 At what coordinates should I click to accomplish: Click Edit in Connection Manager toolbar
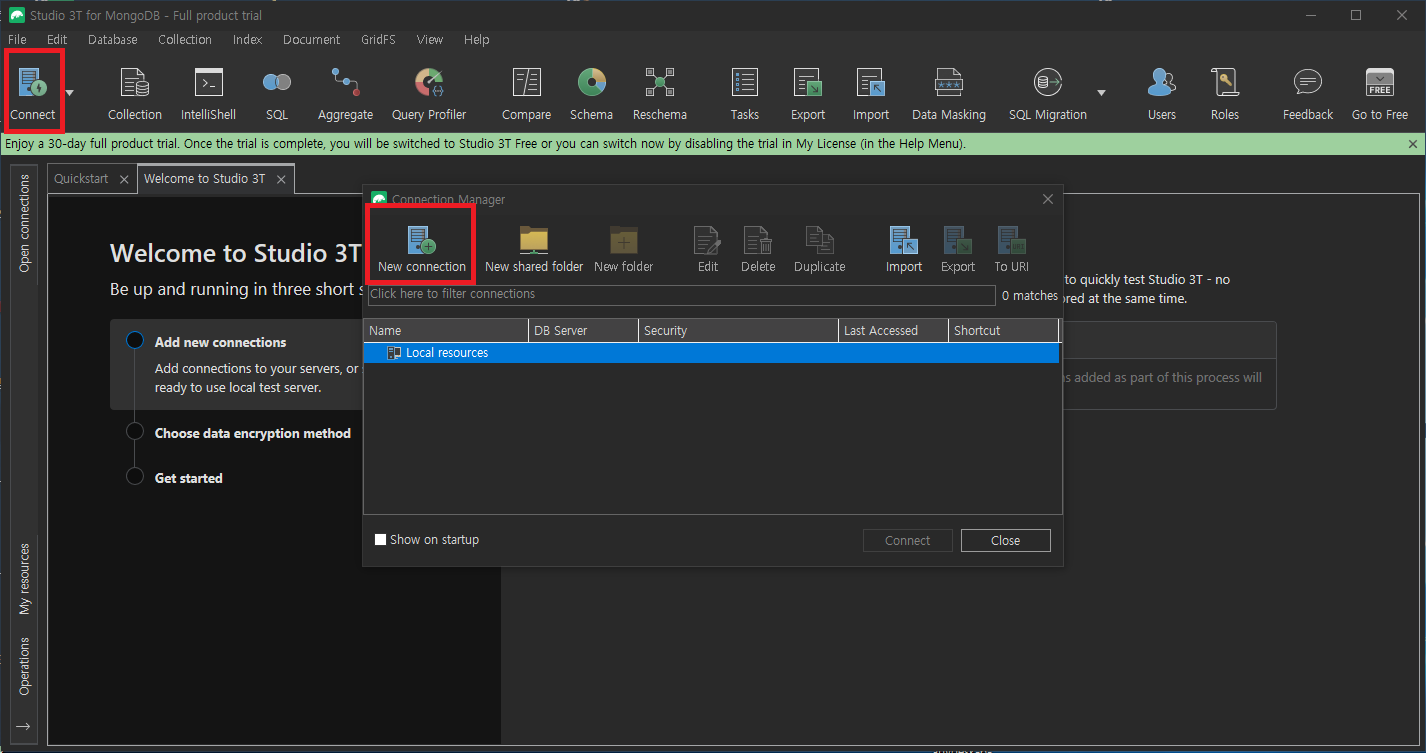tap(708, 250)
